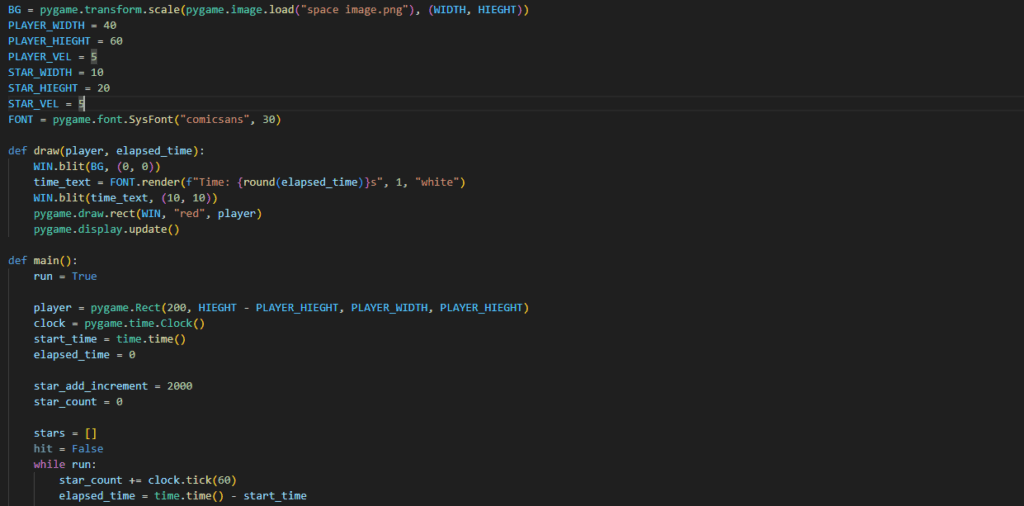Click the True value on the run line

pyautogui.click(x=84, y=276)
